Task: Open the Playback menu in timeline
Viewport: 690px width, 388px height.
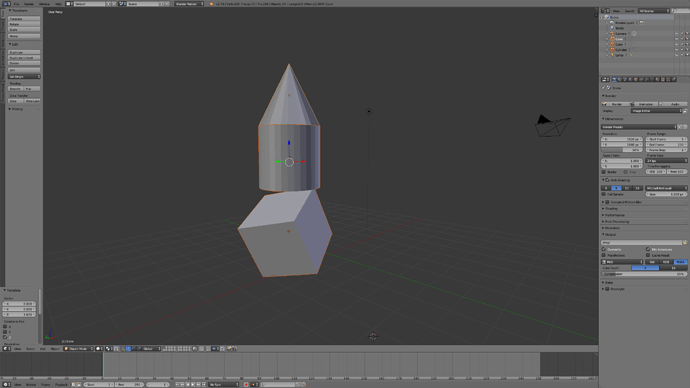Action: click(x=61, y=384)
